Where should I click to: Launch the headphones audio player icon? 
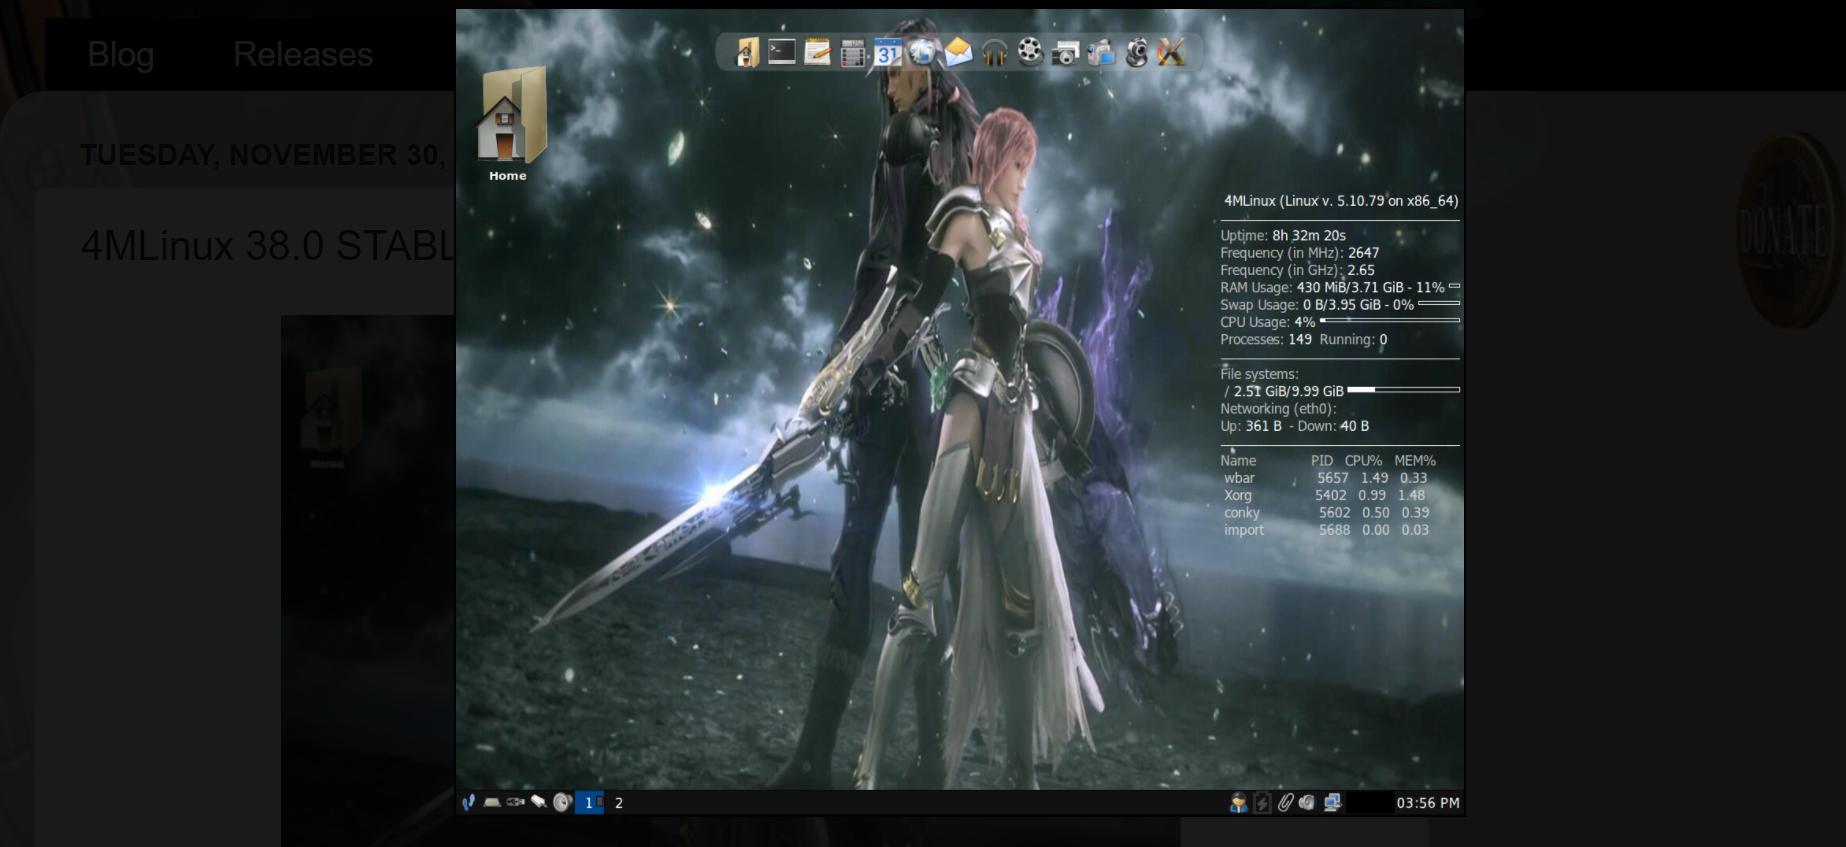pyautogui.click(x=994, y=52)
